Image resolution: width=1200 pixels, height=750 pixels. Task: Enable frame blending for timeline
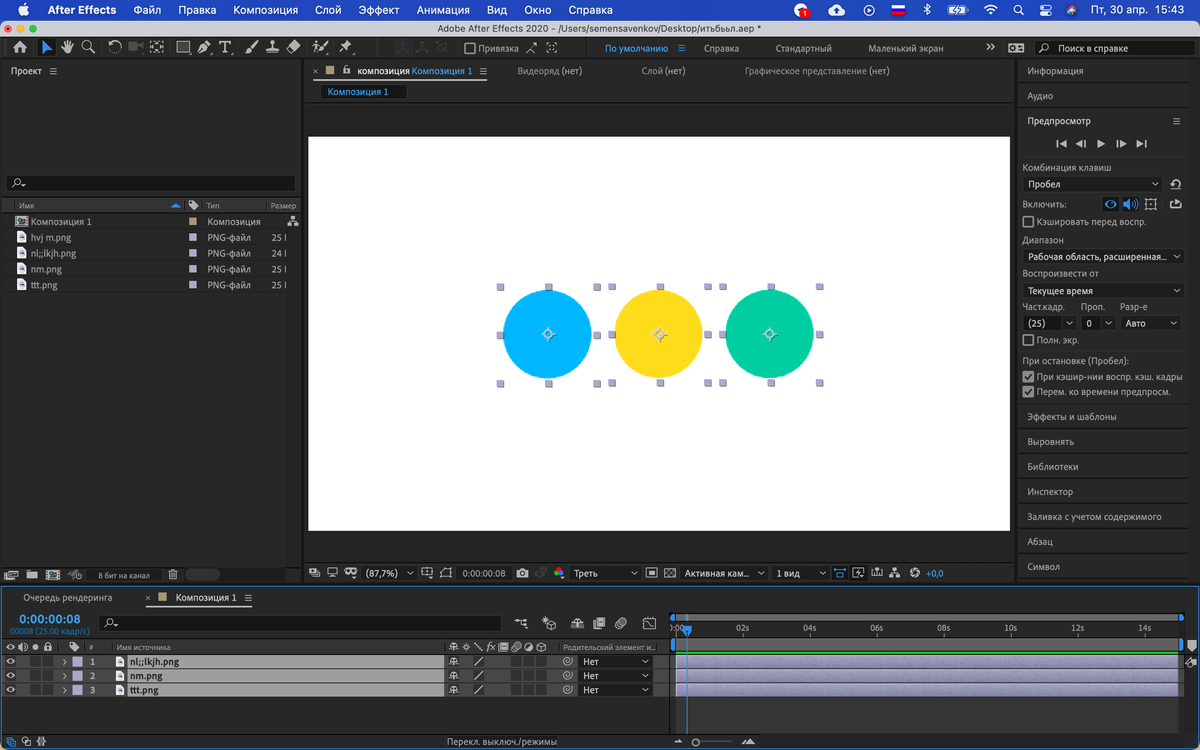[599, 623]
